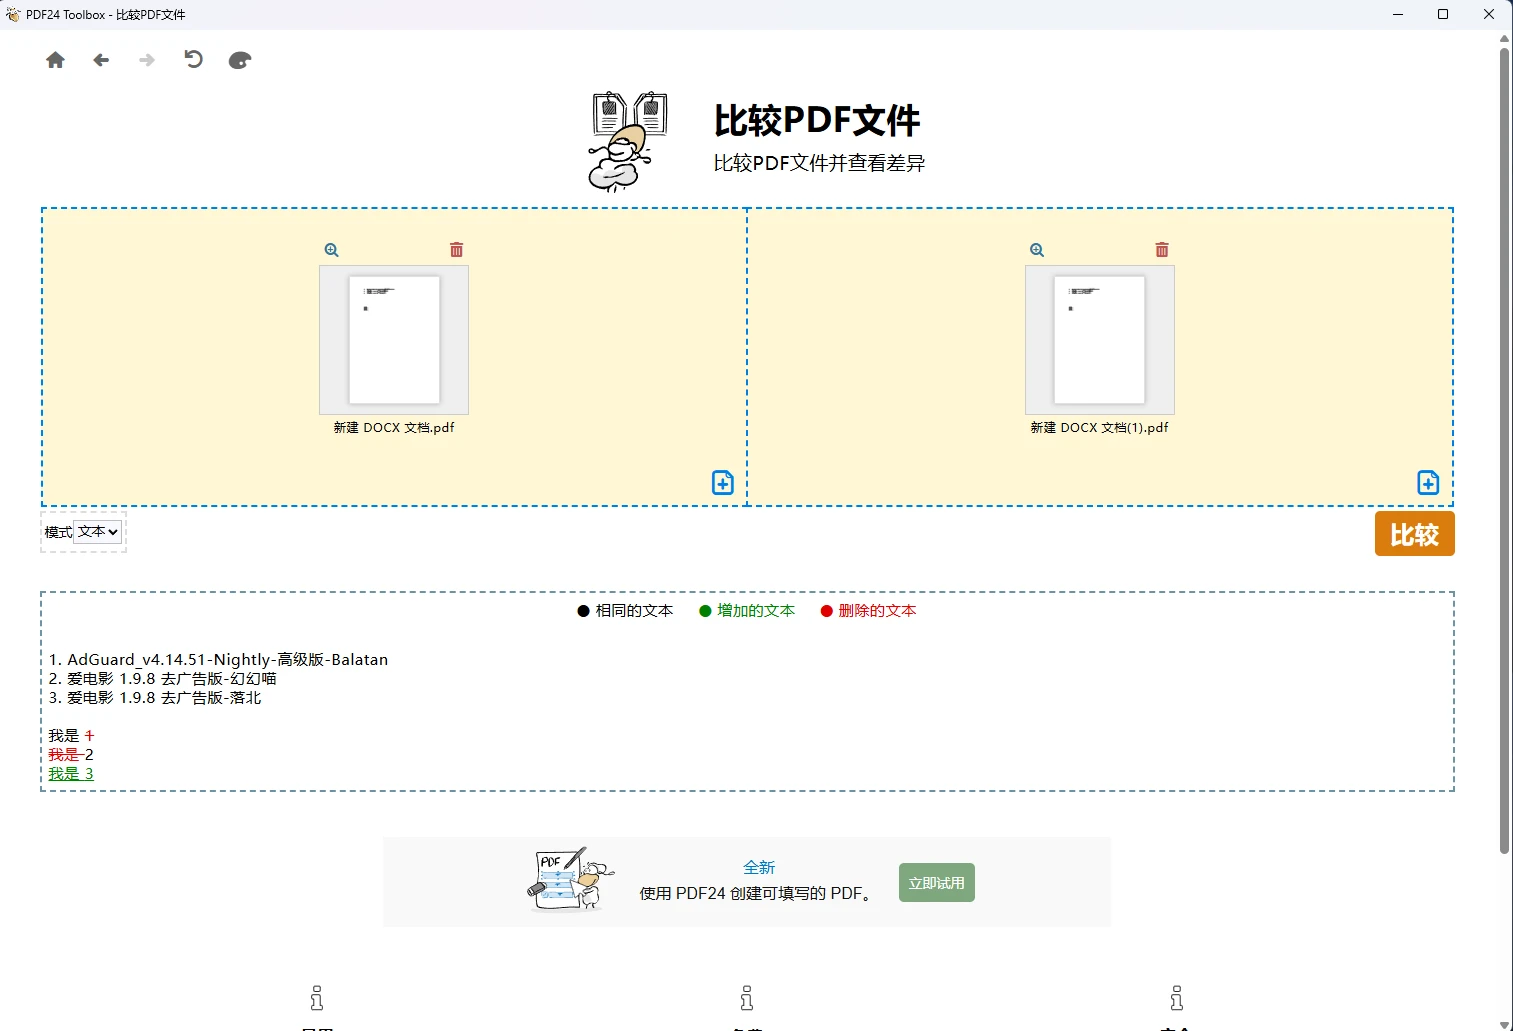Click the 删除的文本 legend indicator
This screenshot has width=1513, height=1031.
coord(825,610)
